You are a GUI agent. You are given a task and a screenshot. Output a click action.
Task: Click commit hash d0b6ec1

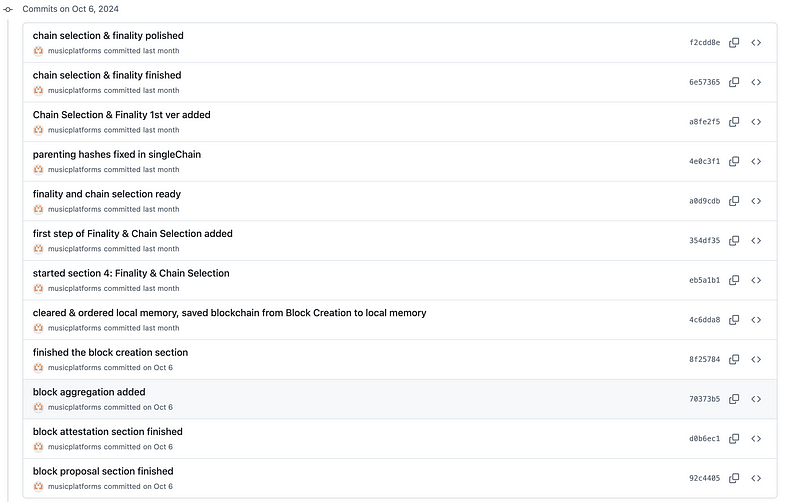tap(704, 439)
